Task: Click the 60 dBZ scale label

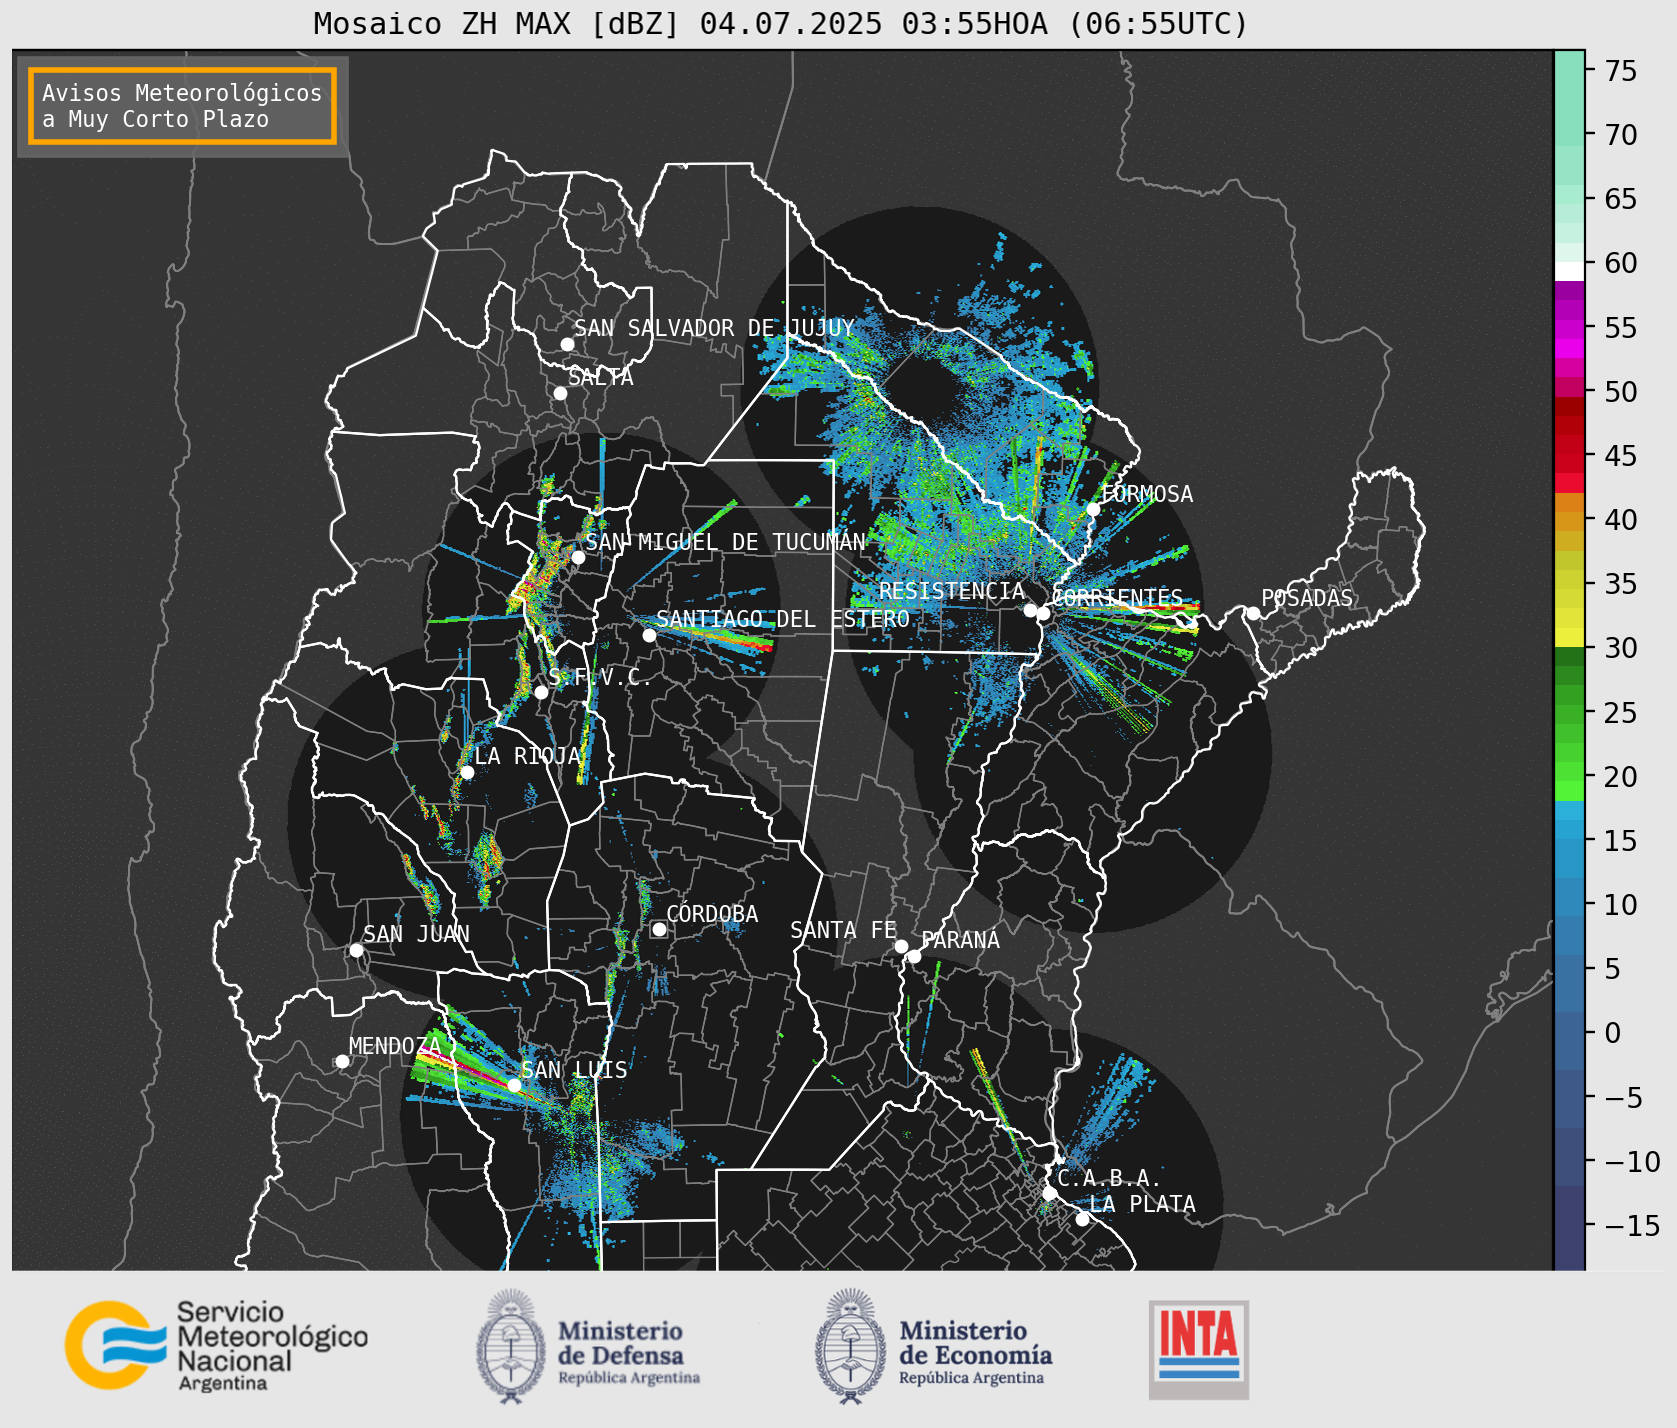Action: 1621,263
